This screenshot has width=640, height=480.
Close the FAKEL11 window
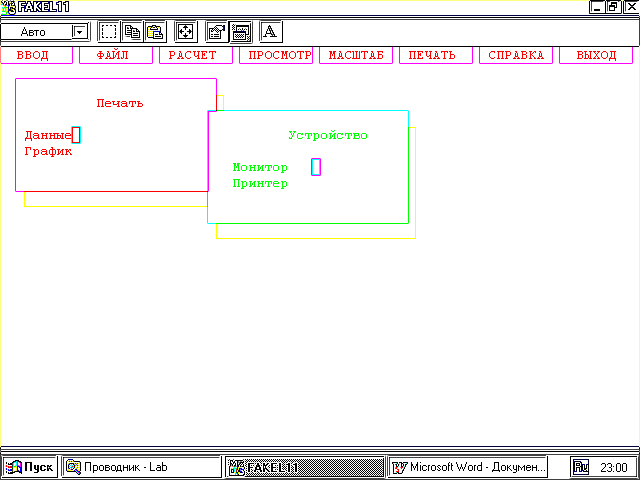pyautogui.click(x=629, y=7)
